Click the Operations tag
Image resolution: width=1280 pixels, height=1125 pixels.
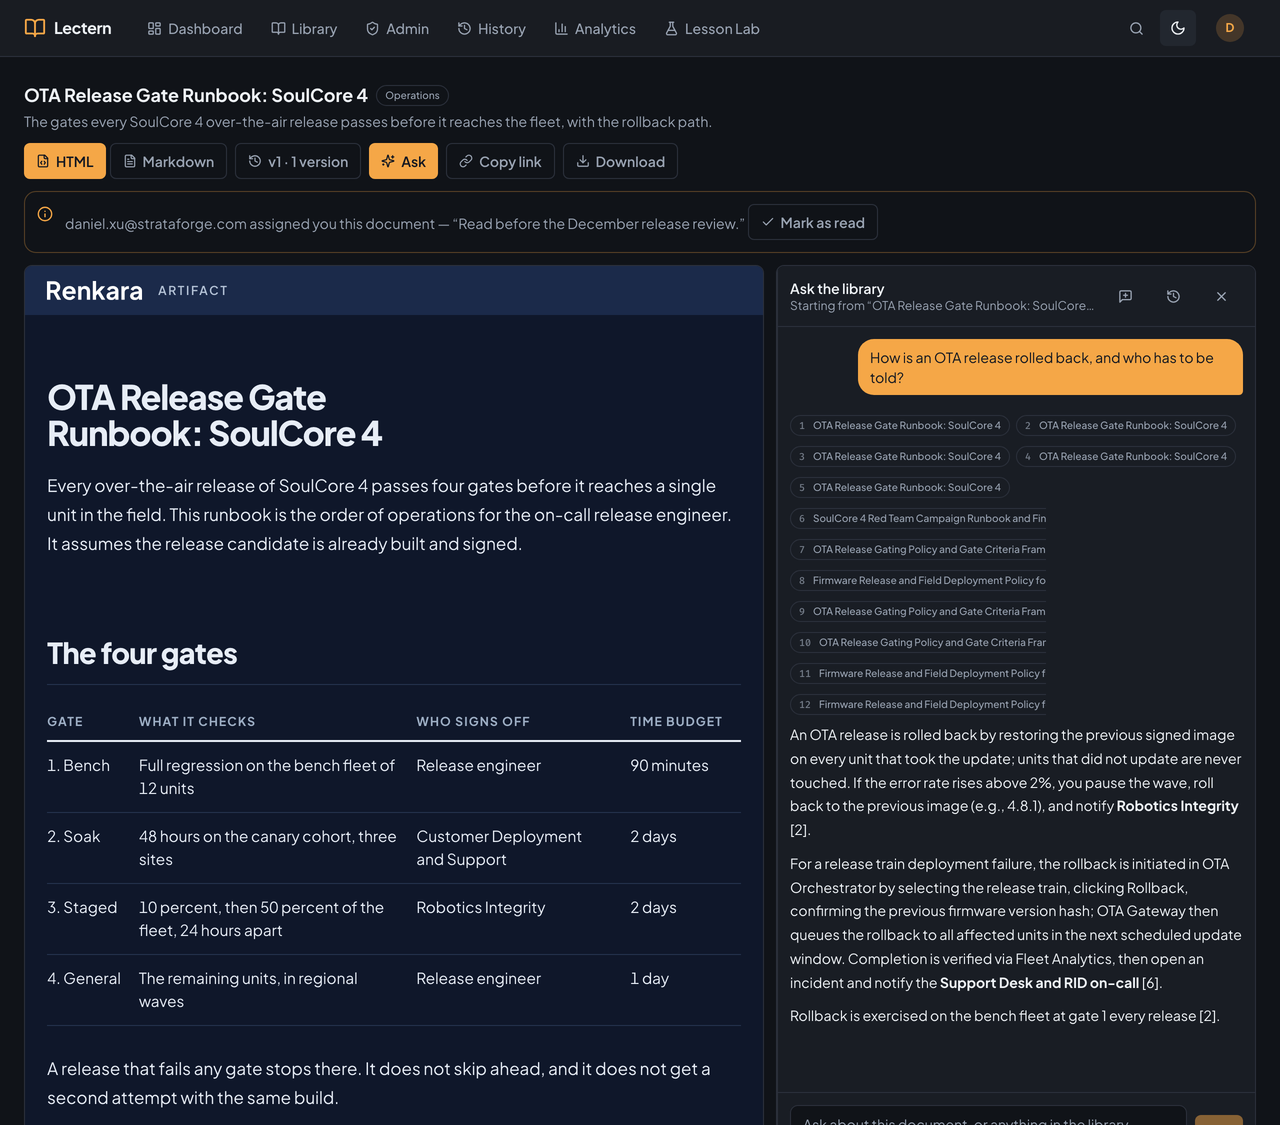[x=412, y=96]
